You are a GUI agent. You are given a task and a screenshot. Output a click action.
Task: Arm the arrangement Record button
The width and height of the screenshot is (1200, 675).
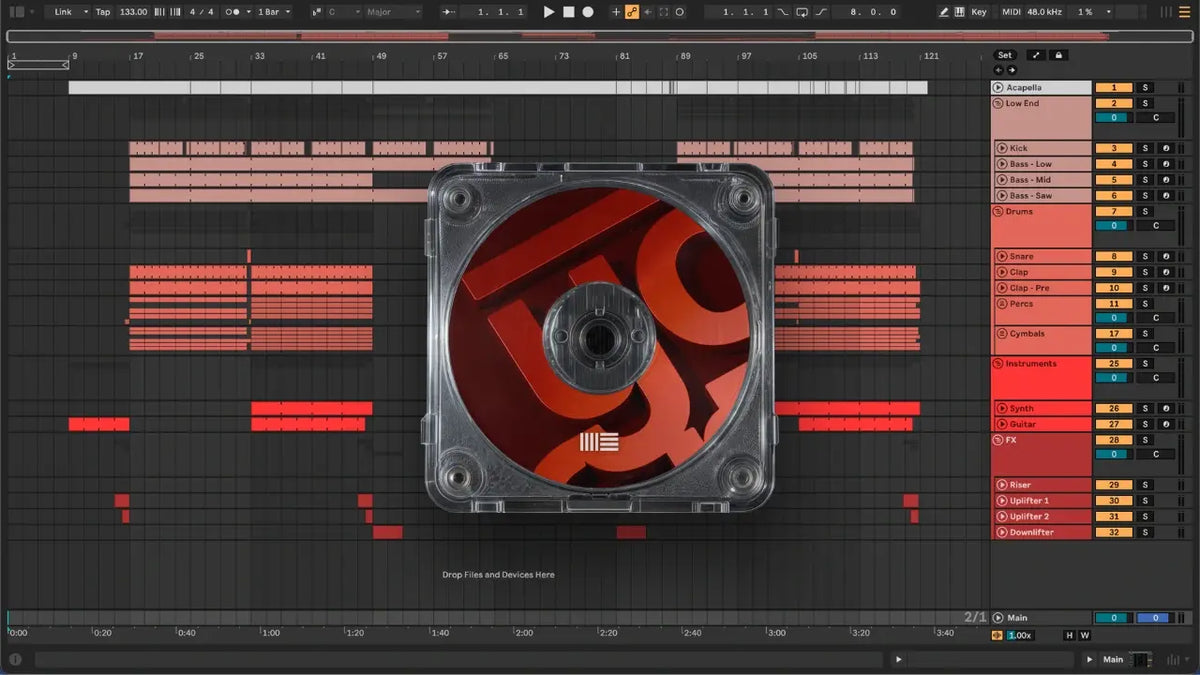coord(588,12)
